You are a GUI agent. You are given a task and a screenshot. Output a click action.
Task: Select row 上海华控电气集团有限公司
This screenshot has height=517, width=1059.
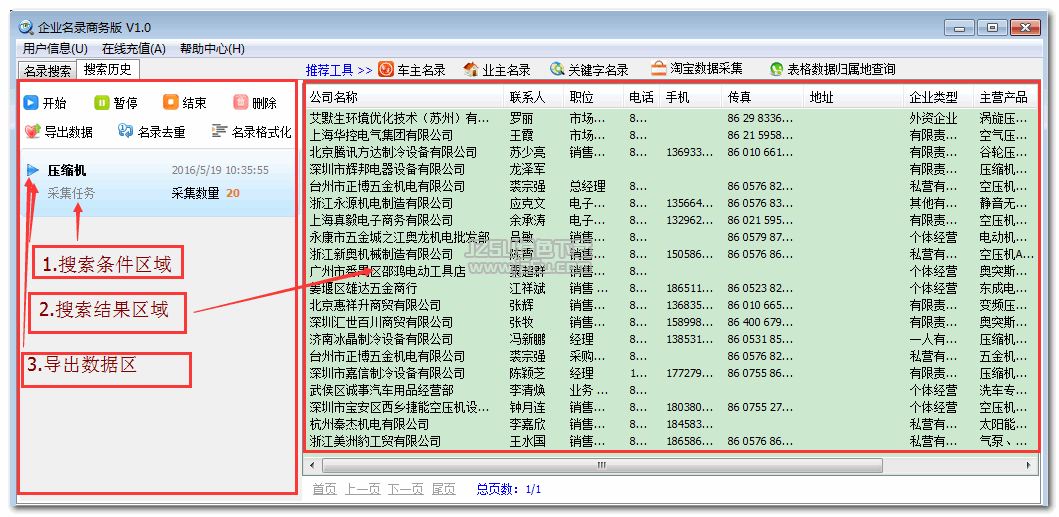[671, 135]
